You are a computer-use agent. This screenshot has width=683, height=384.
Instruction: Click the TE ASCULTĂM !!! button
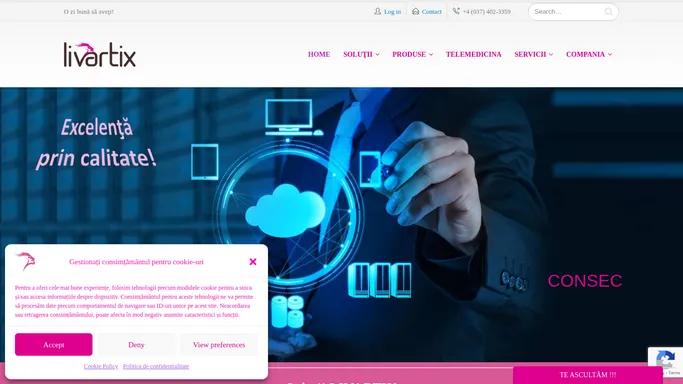(588, 375)
